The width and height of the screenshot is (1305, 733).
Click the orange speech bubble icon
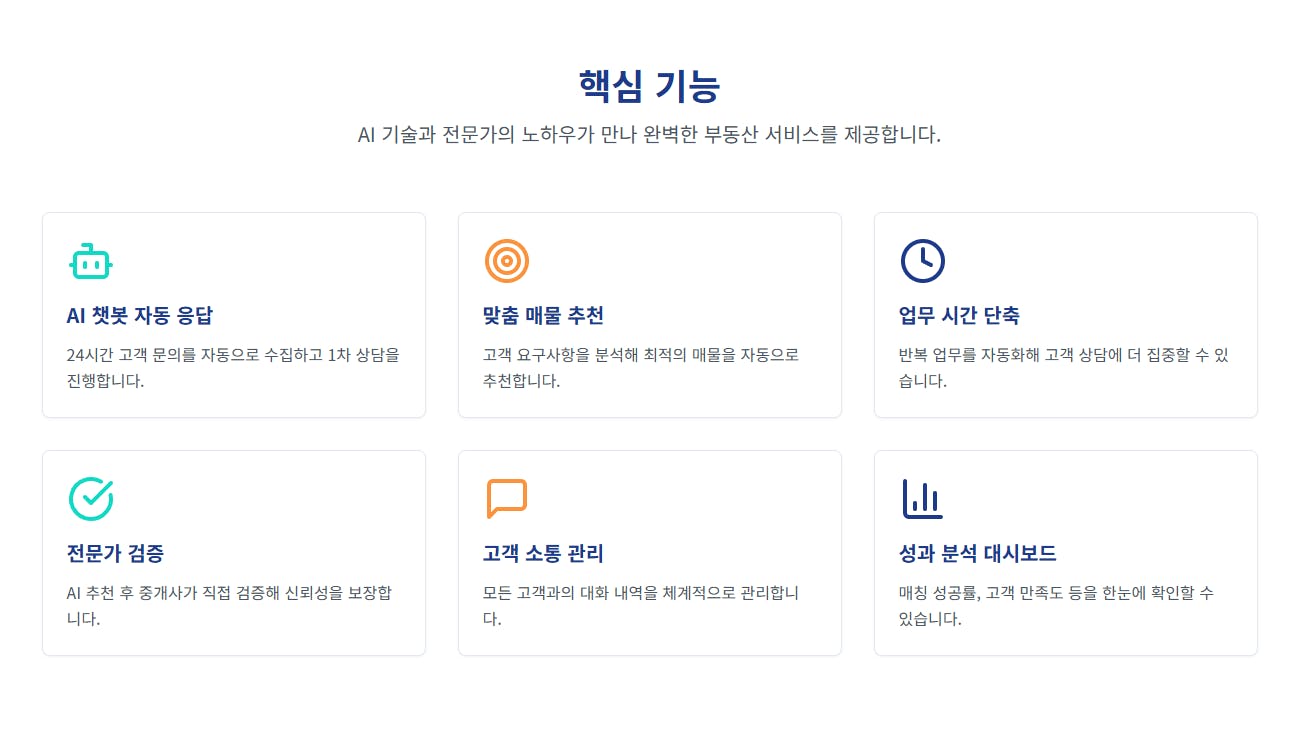click(x=507, y=499)
